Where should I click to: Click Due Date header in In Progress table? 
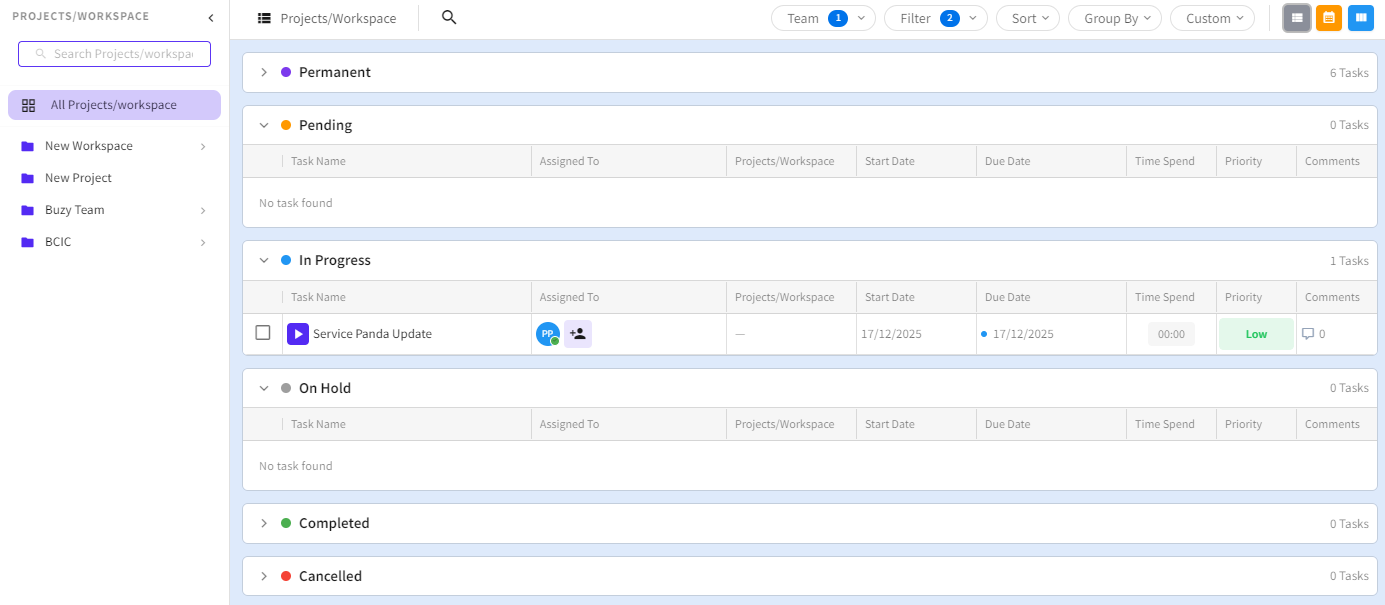[1007, 297]
